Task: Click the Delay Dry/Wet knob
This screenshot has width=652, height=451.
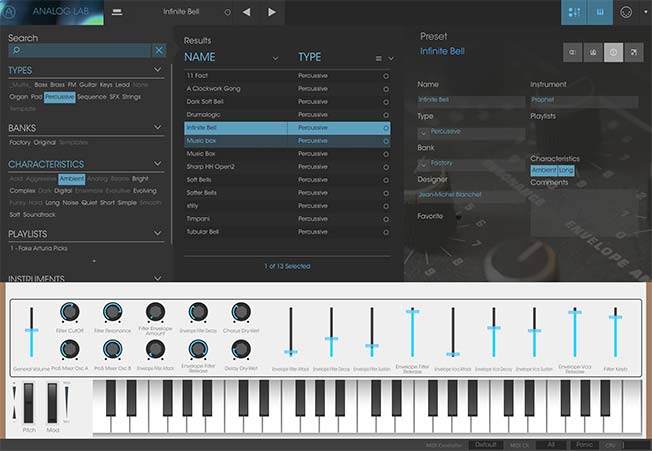Action: (x=241, y=350)
